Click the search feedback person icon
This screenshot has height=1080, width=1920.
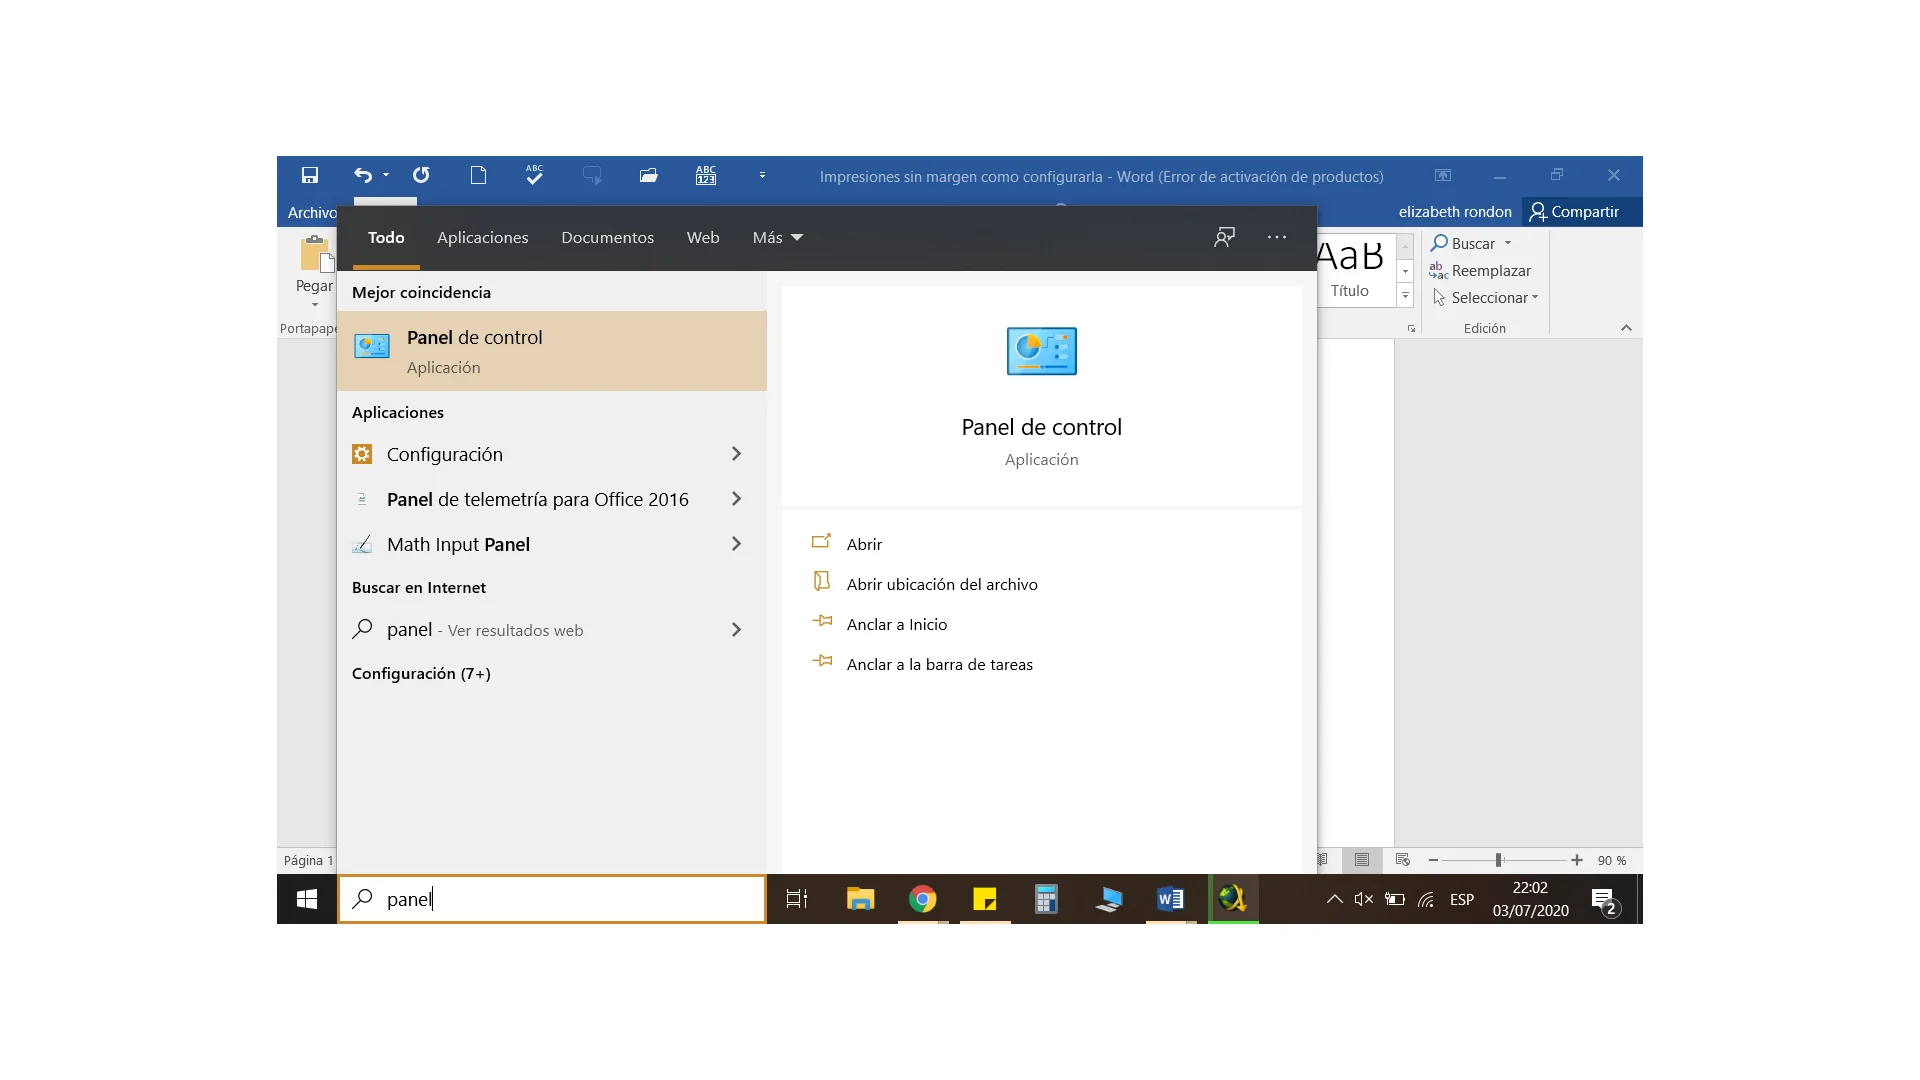pos(1224,237)
